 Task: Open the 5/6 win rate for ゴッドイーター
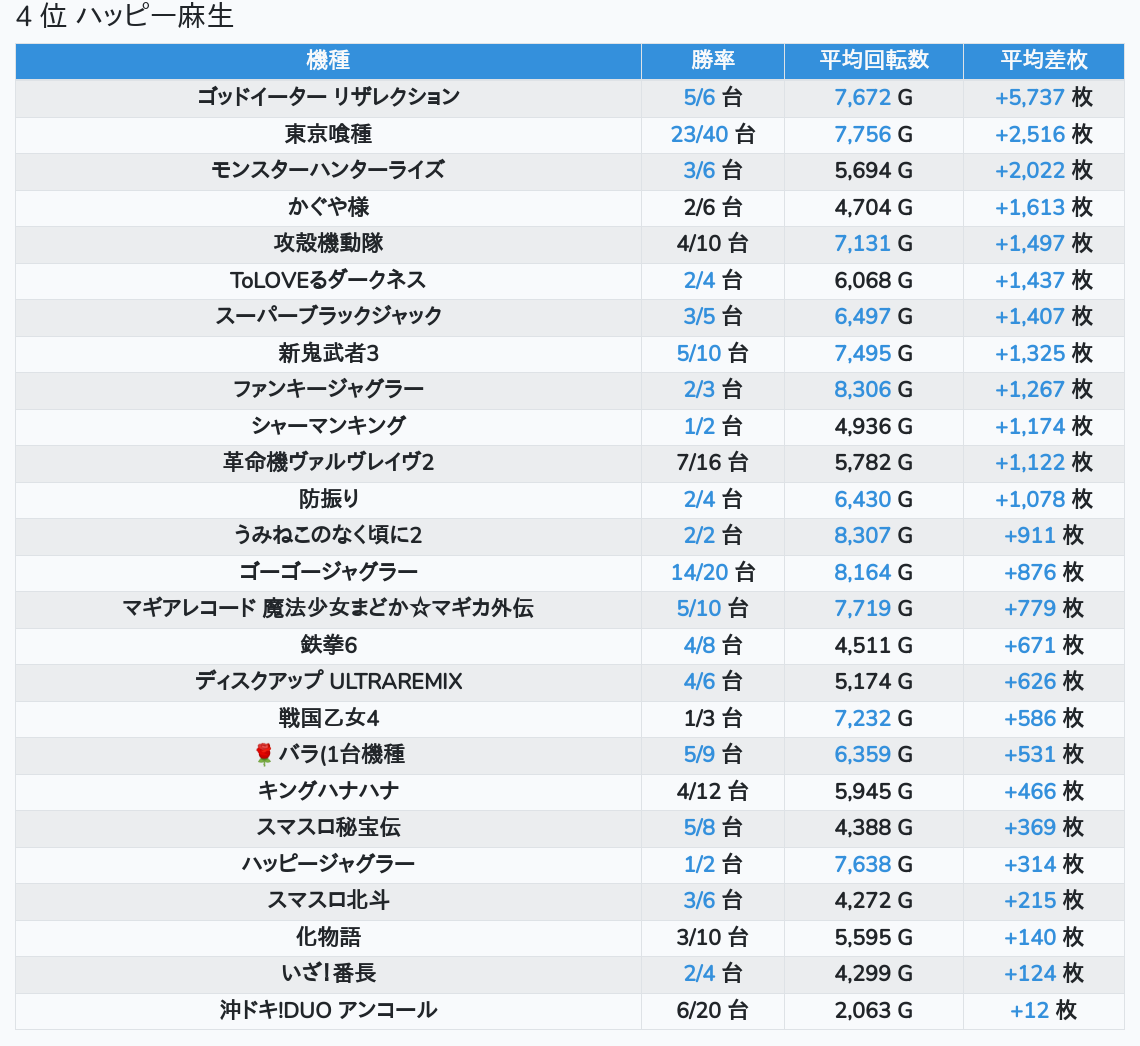click(x=699, y=97)
